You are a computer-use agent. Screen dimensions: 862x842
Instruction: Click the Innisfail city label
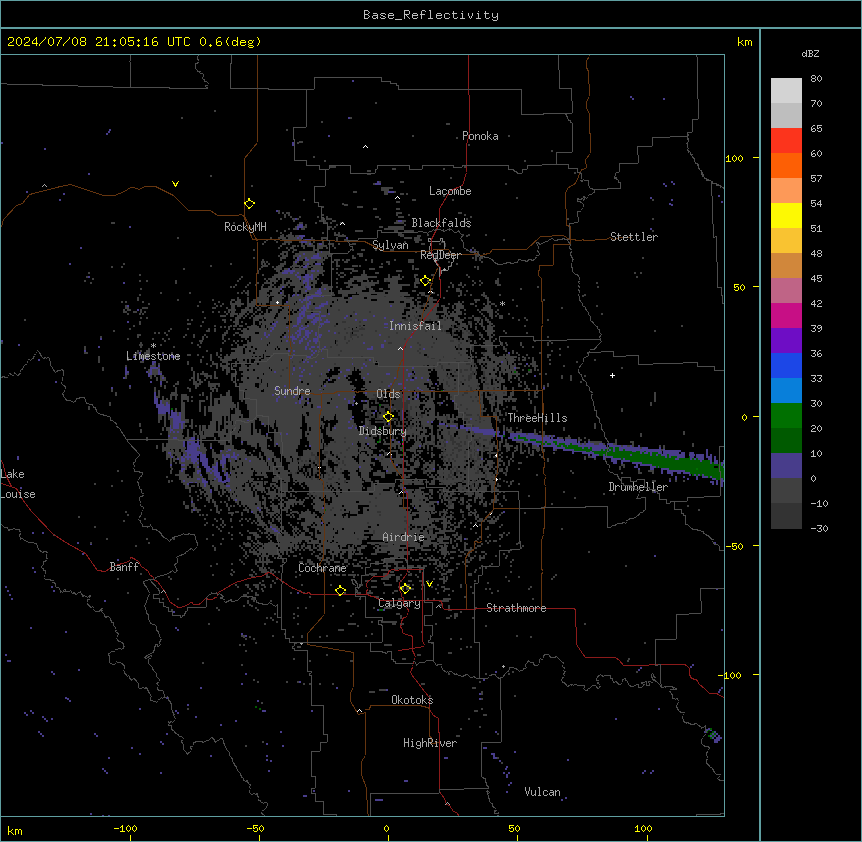[x=415, y=326]
